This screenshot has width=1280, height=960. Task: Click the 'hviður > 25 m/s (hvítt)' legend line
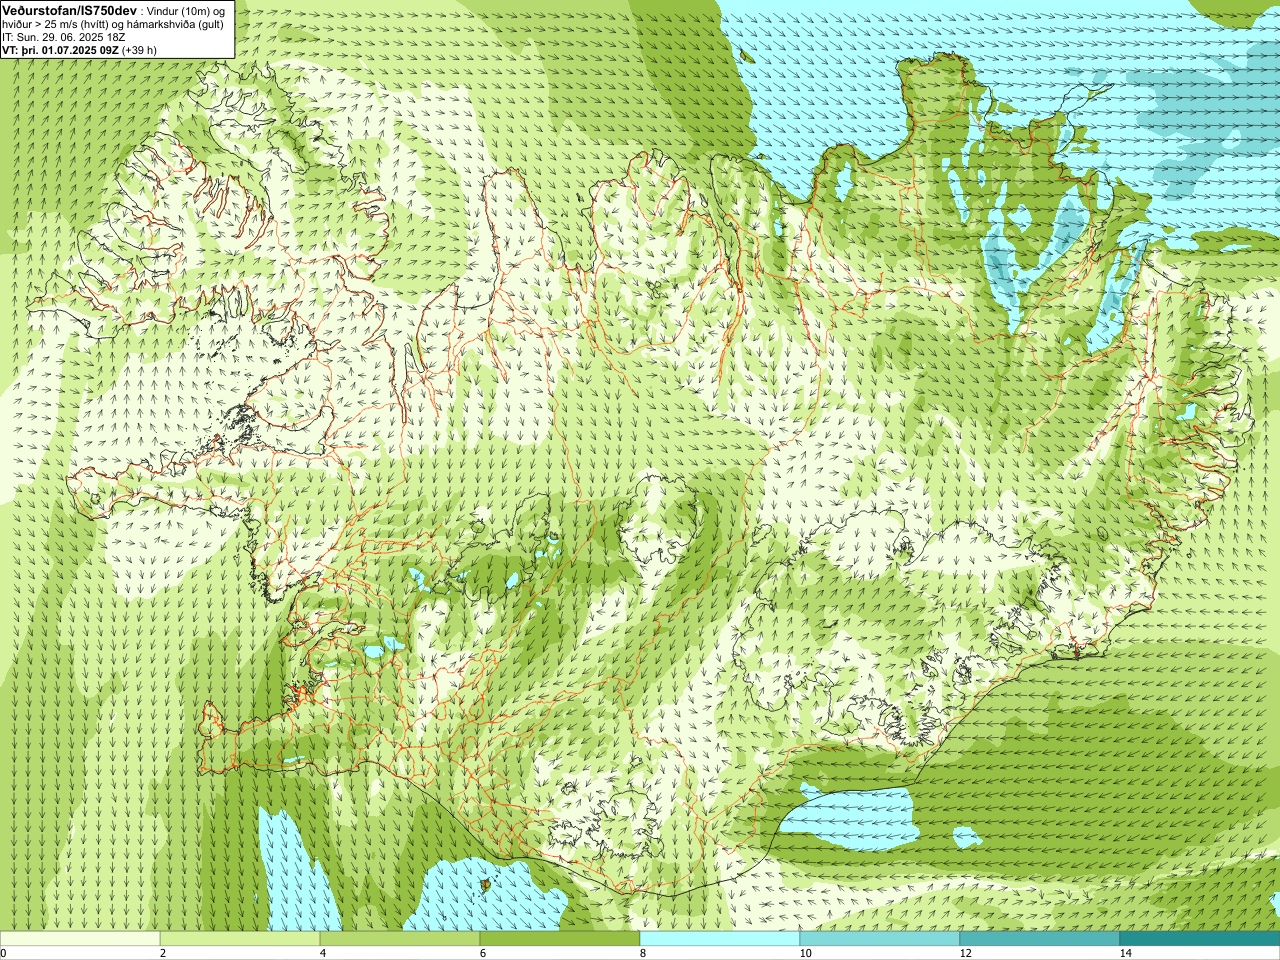pyautogui.click(x=113, y=24)
